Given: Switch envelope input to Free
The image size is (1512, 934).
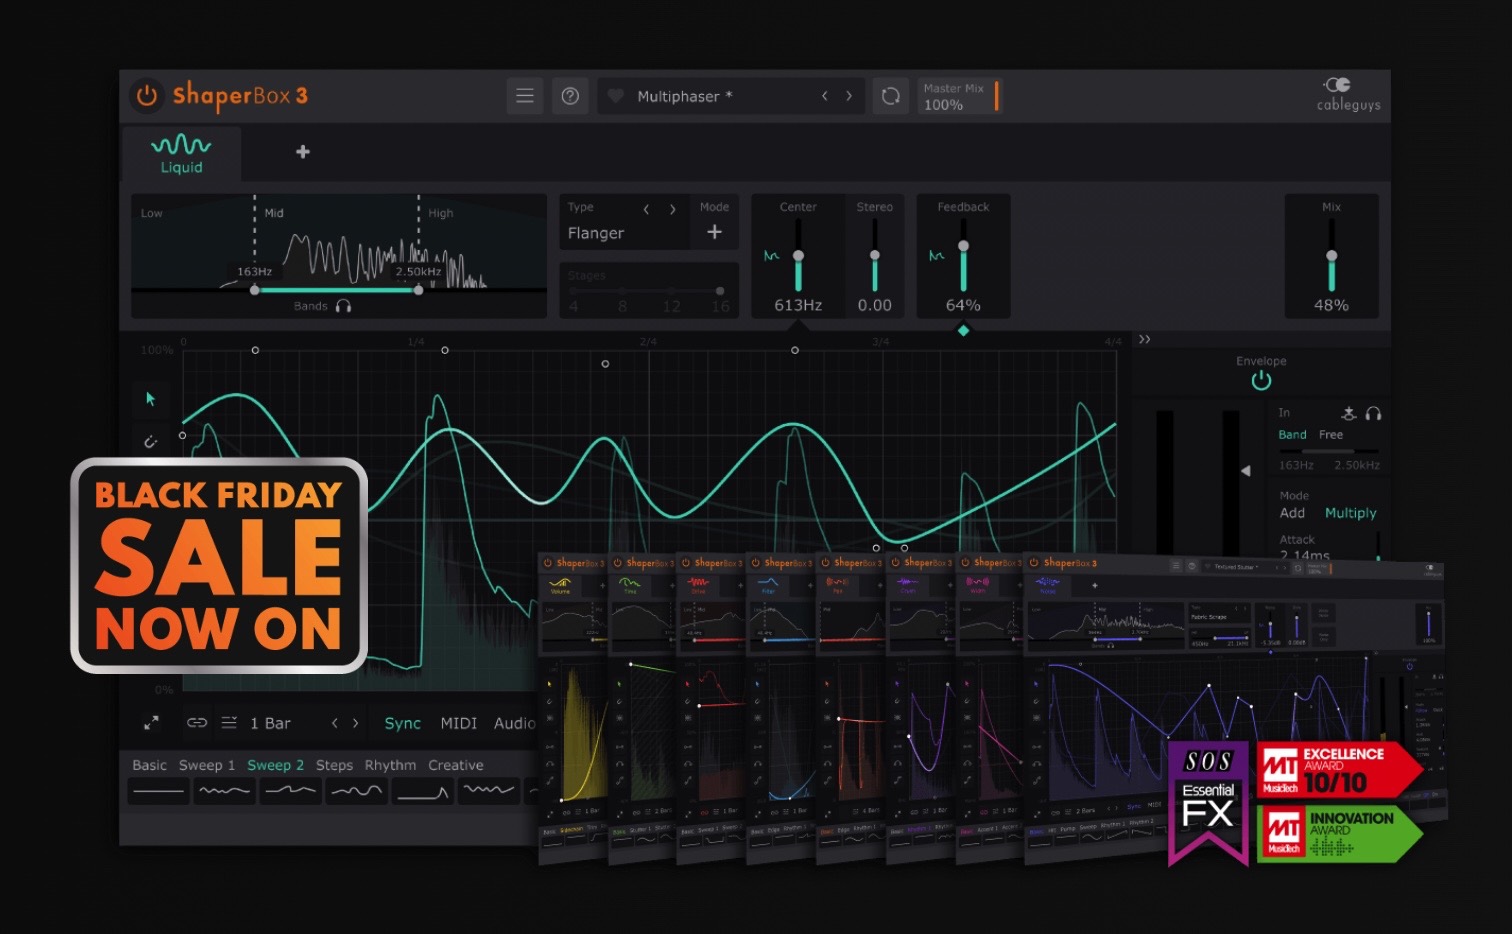Looking at the screenshot, I should pyautogui.click(x=1330, y=435).
